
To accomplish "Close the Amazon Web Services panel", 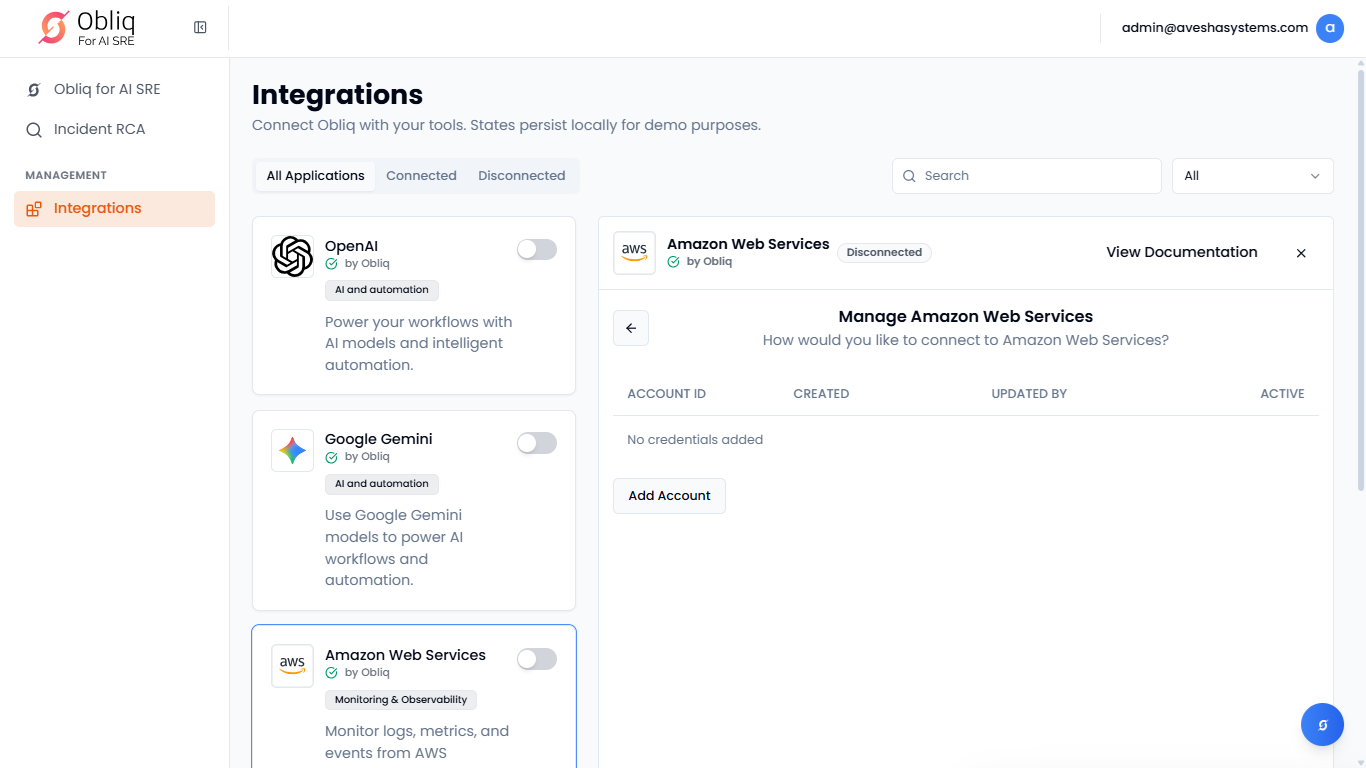I will pos(1301,253).
